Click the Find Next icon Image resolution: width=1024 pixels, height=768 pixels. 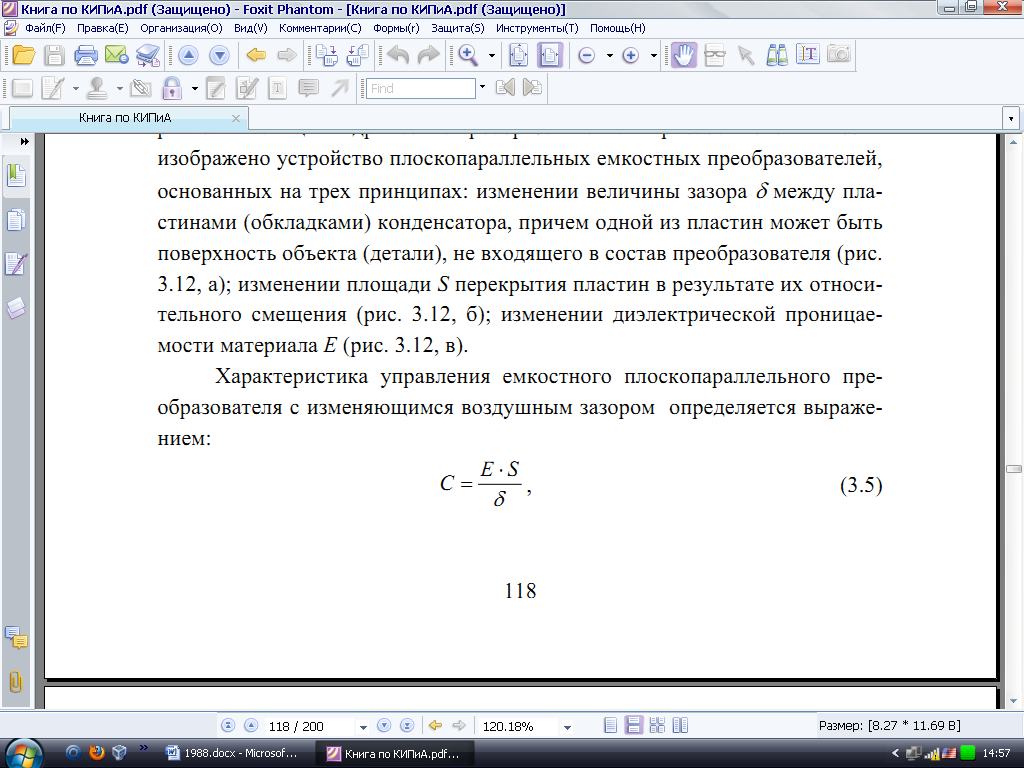(532, 88)
